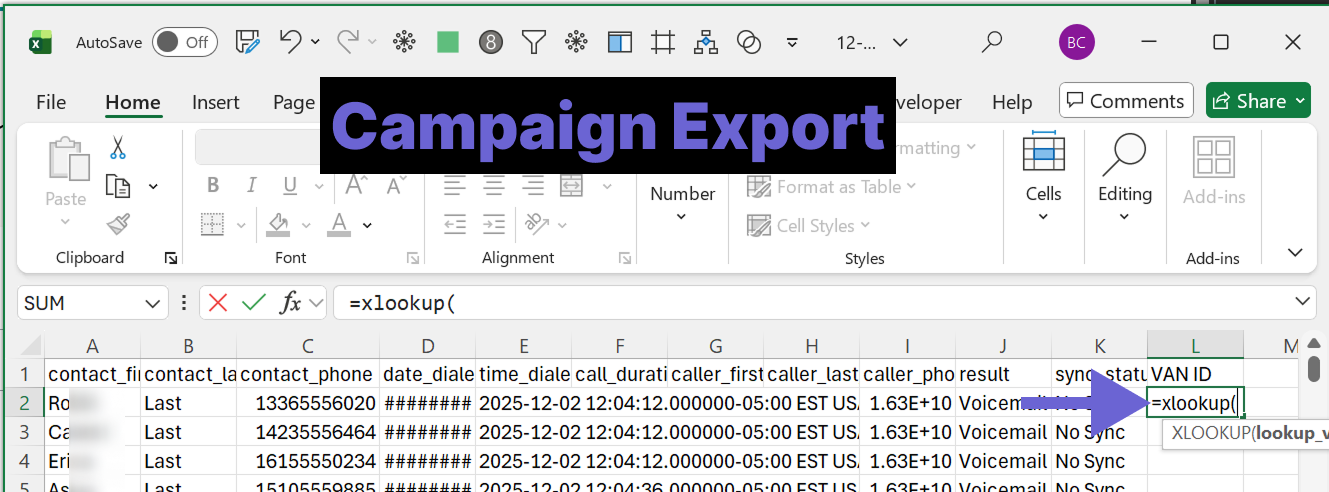Click the Borders icon in Font group
Viewport: 1329px width, 492px height.
pos(211,224)
